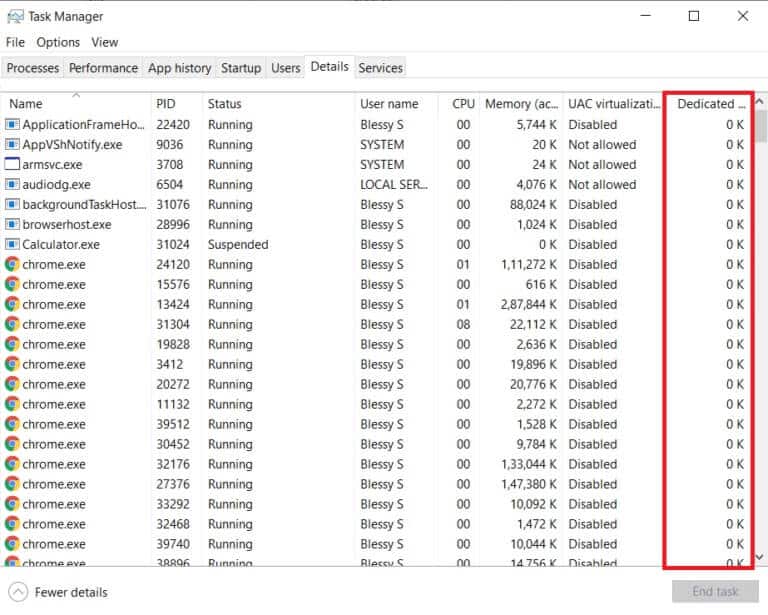Click the Calculator.exe process icon
The width and height of the screenshot is (768, 615).
12,245
